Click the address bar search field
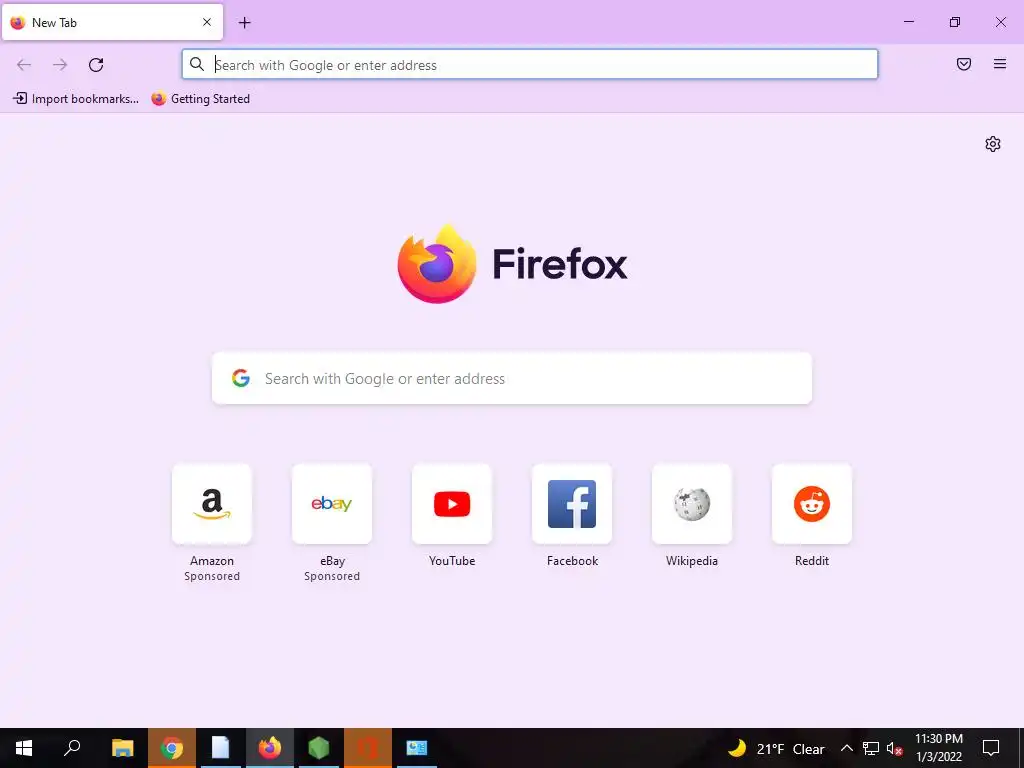Screen dimensions: 1024x768 tap(530, 65)
